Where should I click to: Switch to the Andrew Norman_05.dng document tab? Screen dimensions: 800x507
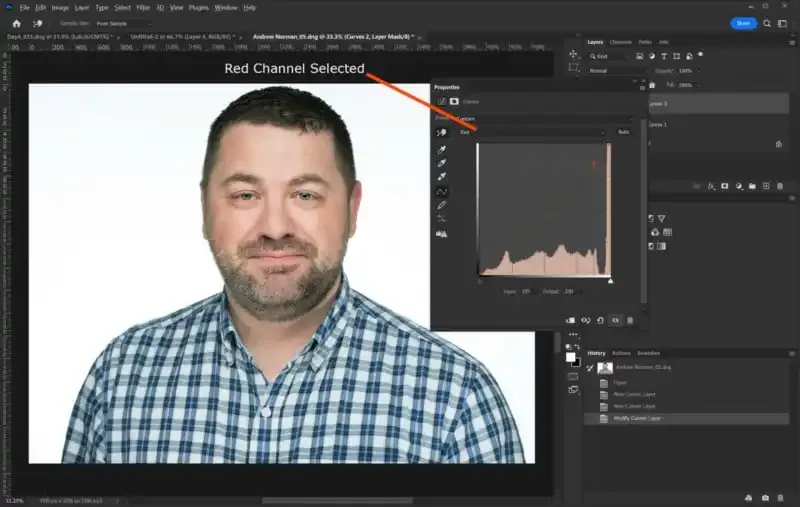[333, 37]
